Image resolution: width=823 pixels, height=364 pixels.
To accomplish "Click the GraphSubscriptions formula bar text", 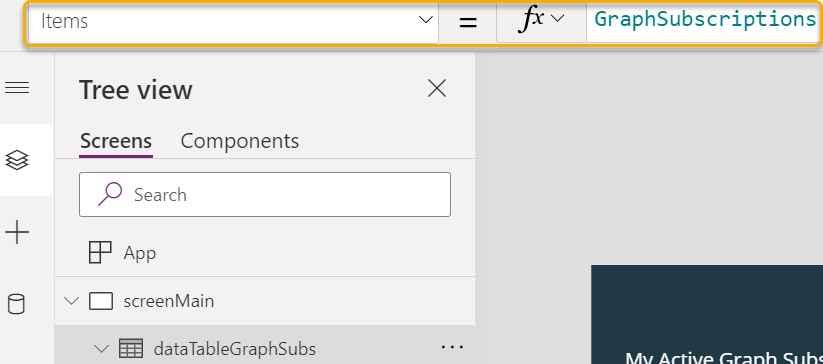I will coord(705,19).
